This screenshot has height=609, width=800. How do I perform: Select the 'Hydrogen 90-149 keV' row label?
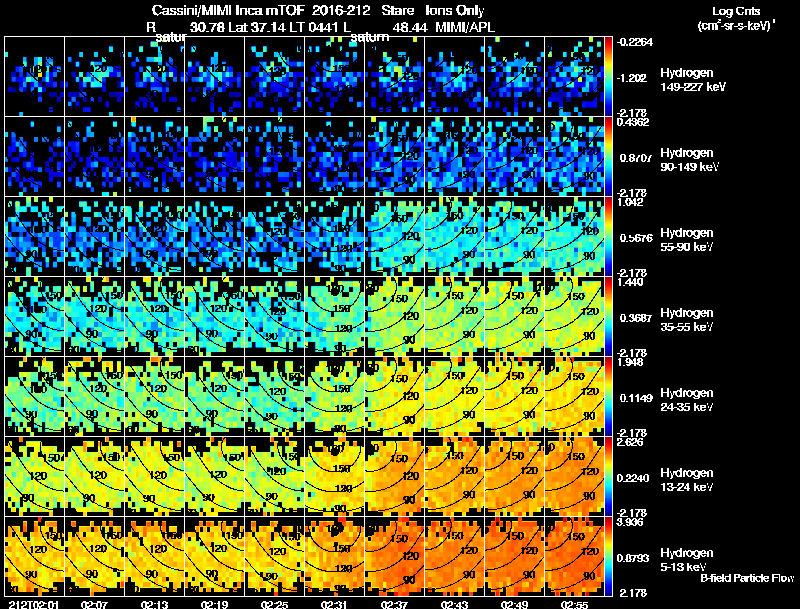pyautogui.click(x=688, y=160)
